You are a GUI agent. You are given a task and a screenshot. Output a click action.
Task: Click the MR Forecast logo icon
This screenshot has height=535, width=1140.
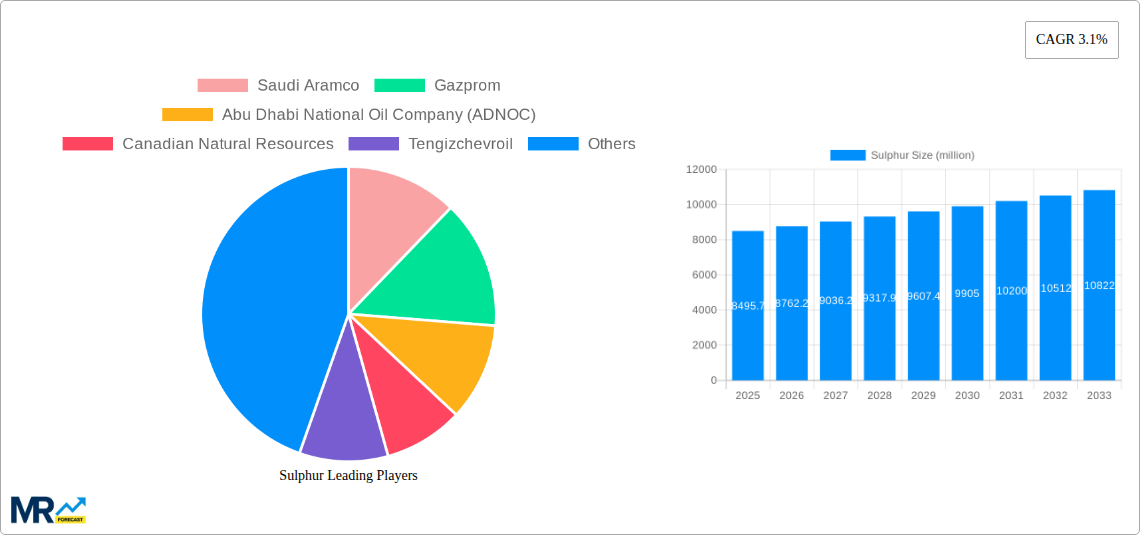(x=48, y=509)
